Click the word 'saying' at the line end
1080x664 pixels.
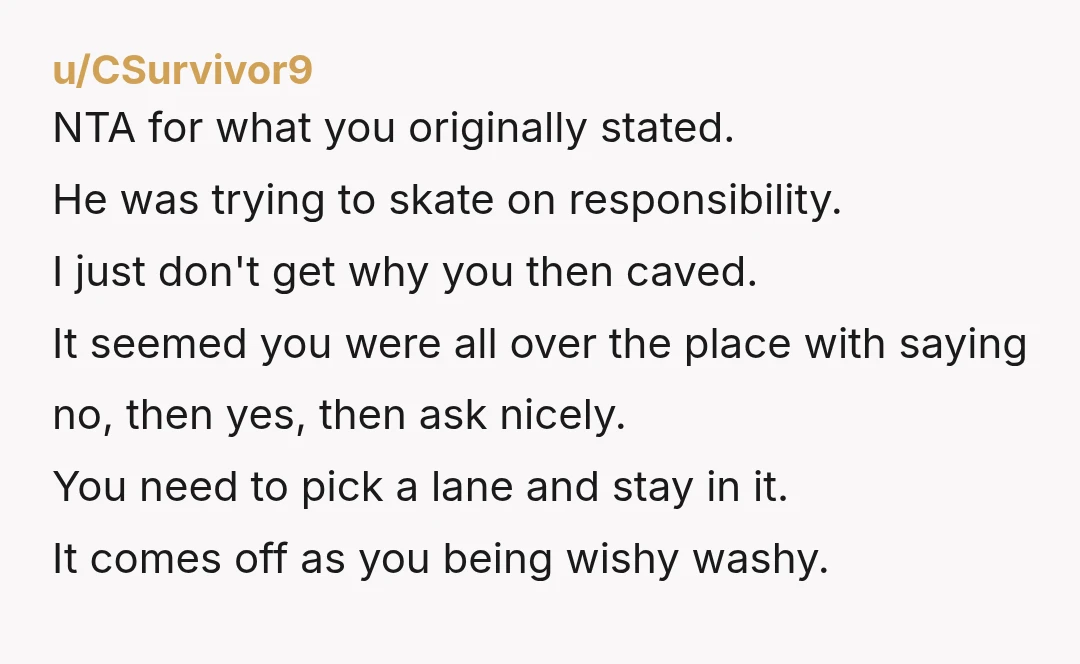[x=963, y=344]
